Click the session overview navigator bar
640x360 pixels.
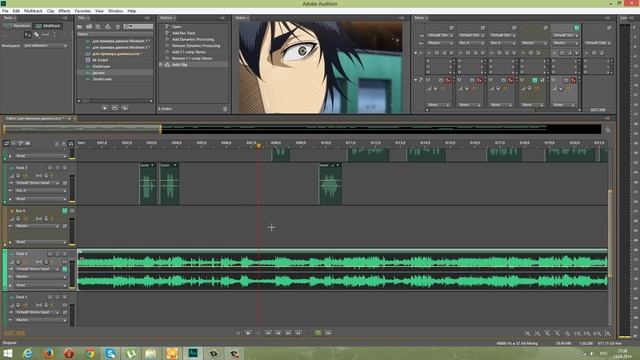tap(302, 129)
